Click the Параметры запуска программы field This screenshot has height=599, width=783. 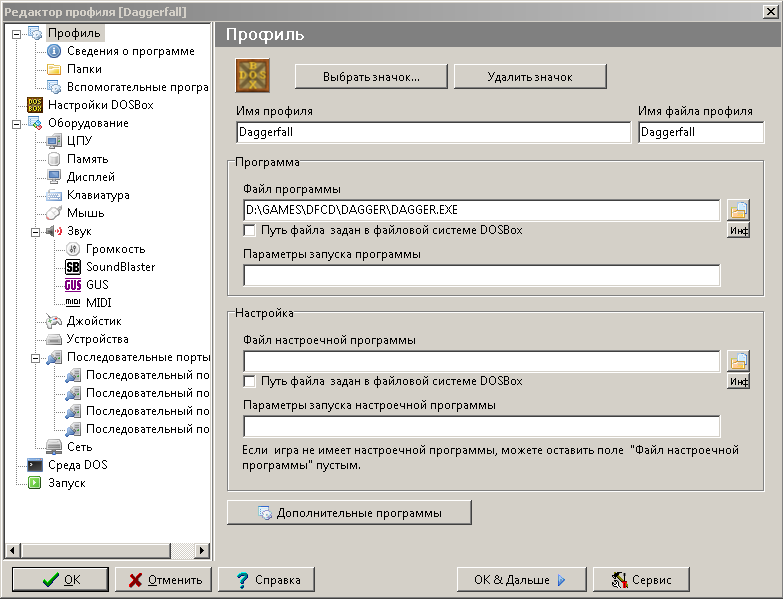[481, 276]
